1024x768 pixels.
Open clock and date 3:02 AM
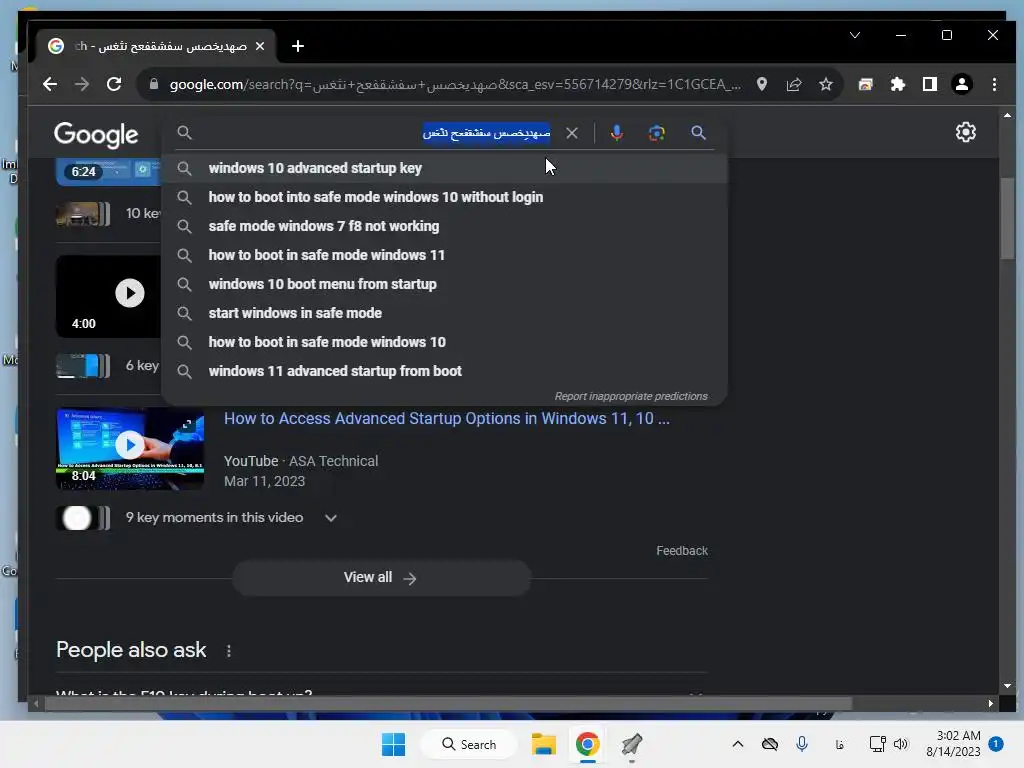click(953, 744)
